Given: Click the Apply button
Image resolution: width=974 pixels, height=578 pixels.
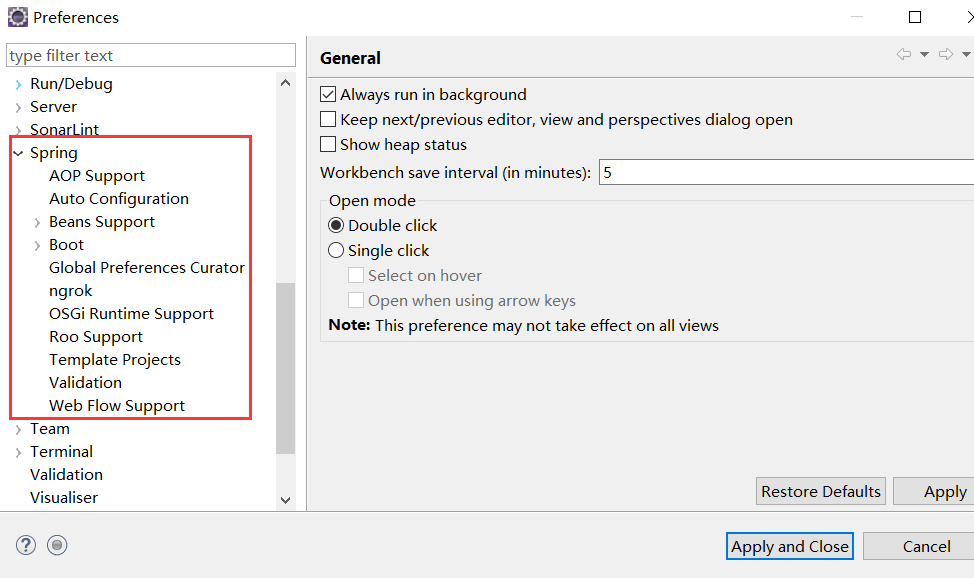Looking at the screenshot, I should click(934, 492).
